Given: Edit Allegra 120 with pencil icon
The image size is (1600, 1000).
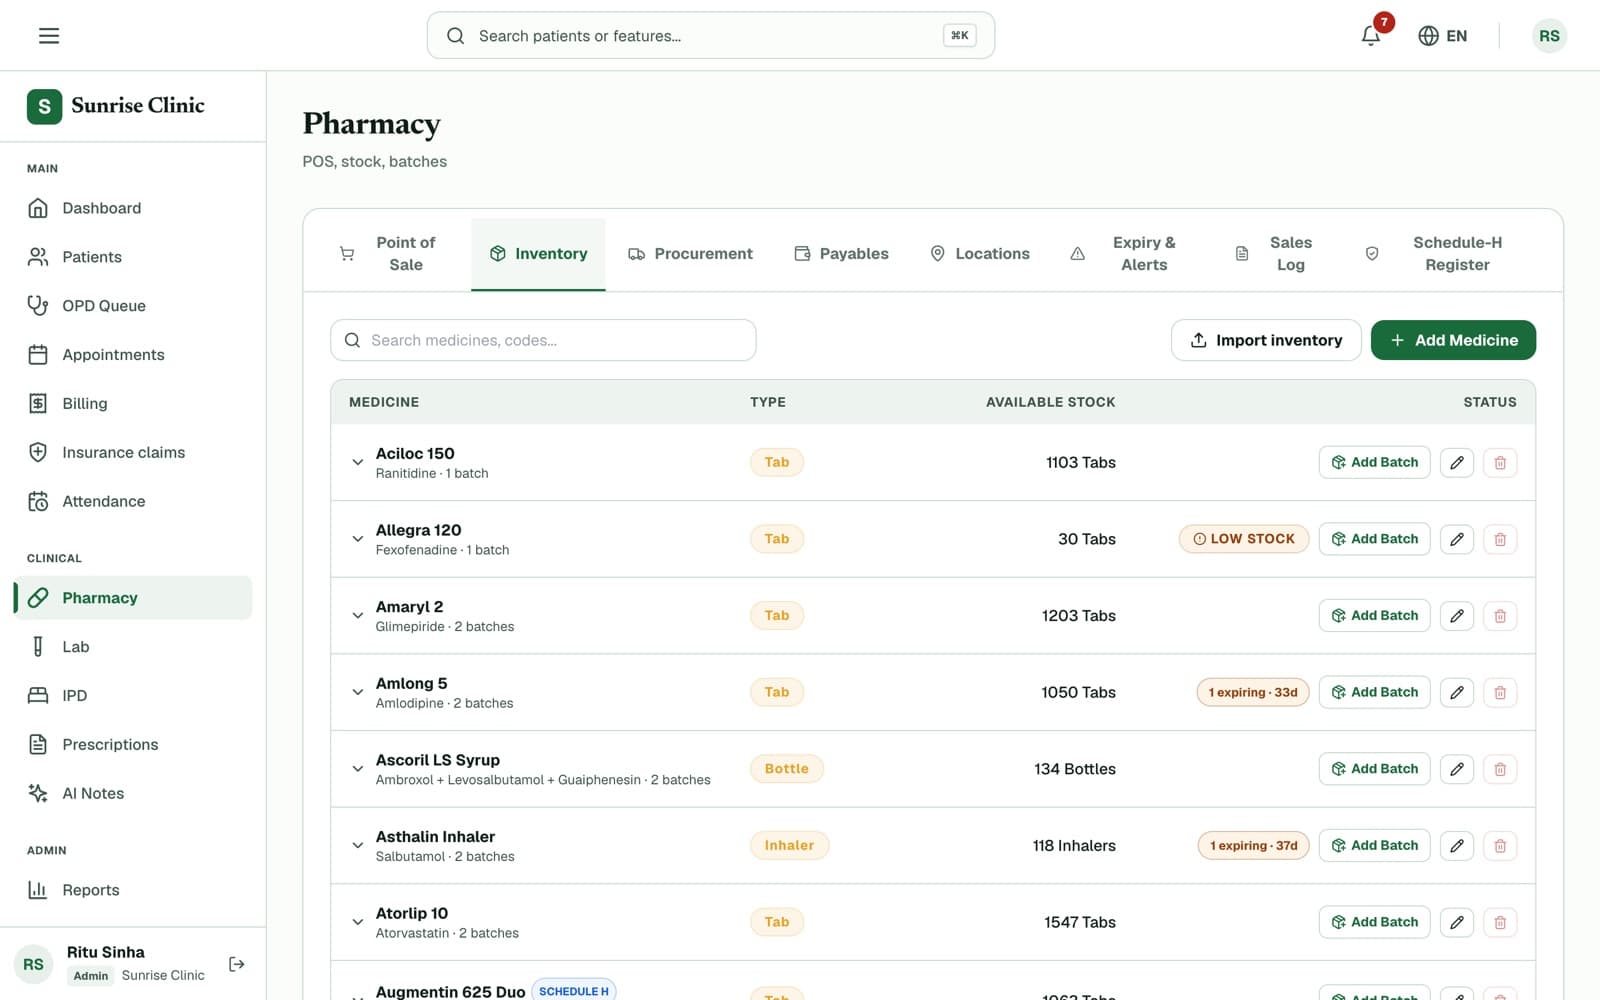Looking at the screenshot, I should (1457, 539).
